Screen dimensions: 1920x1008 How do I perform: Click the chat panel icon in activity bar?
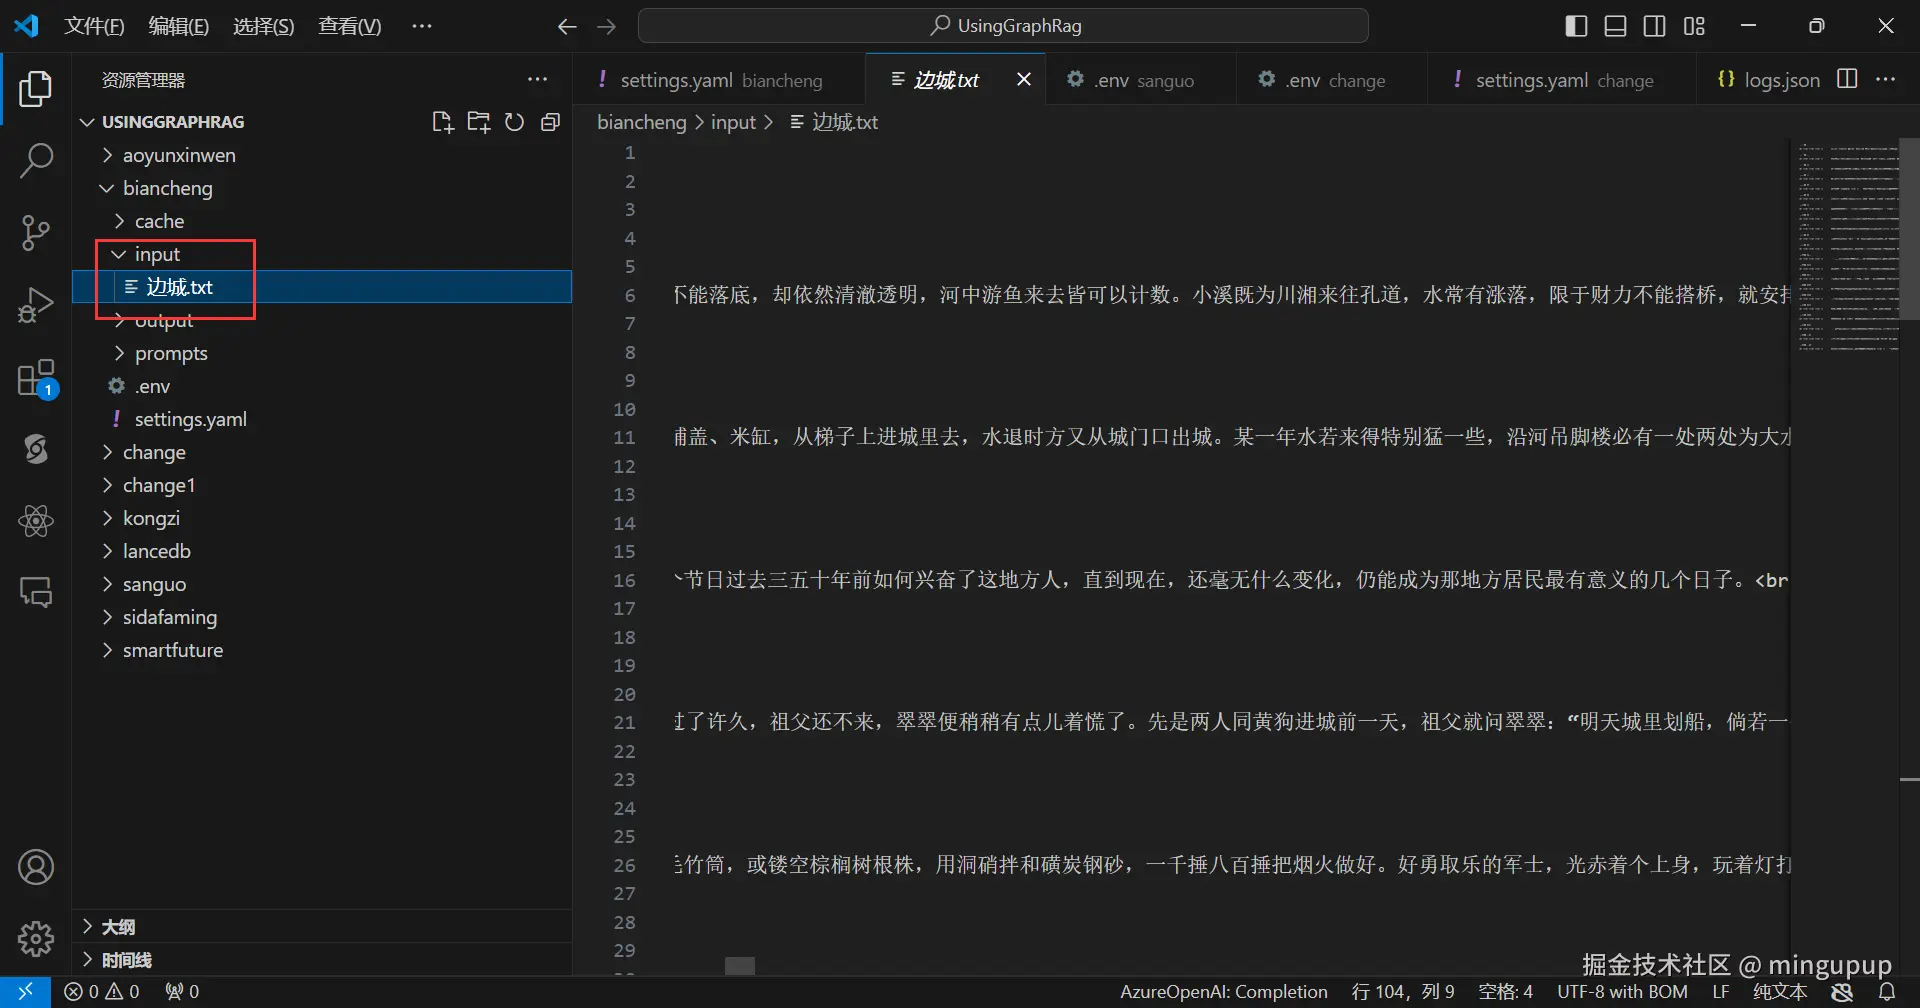36,592
